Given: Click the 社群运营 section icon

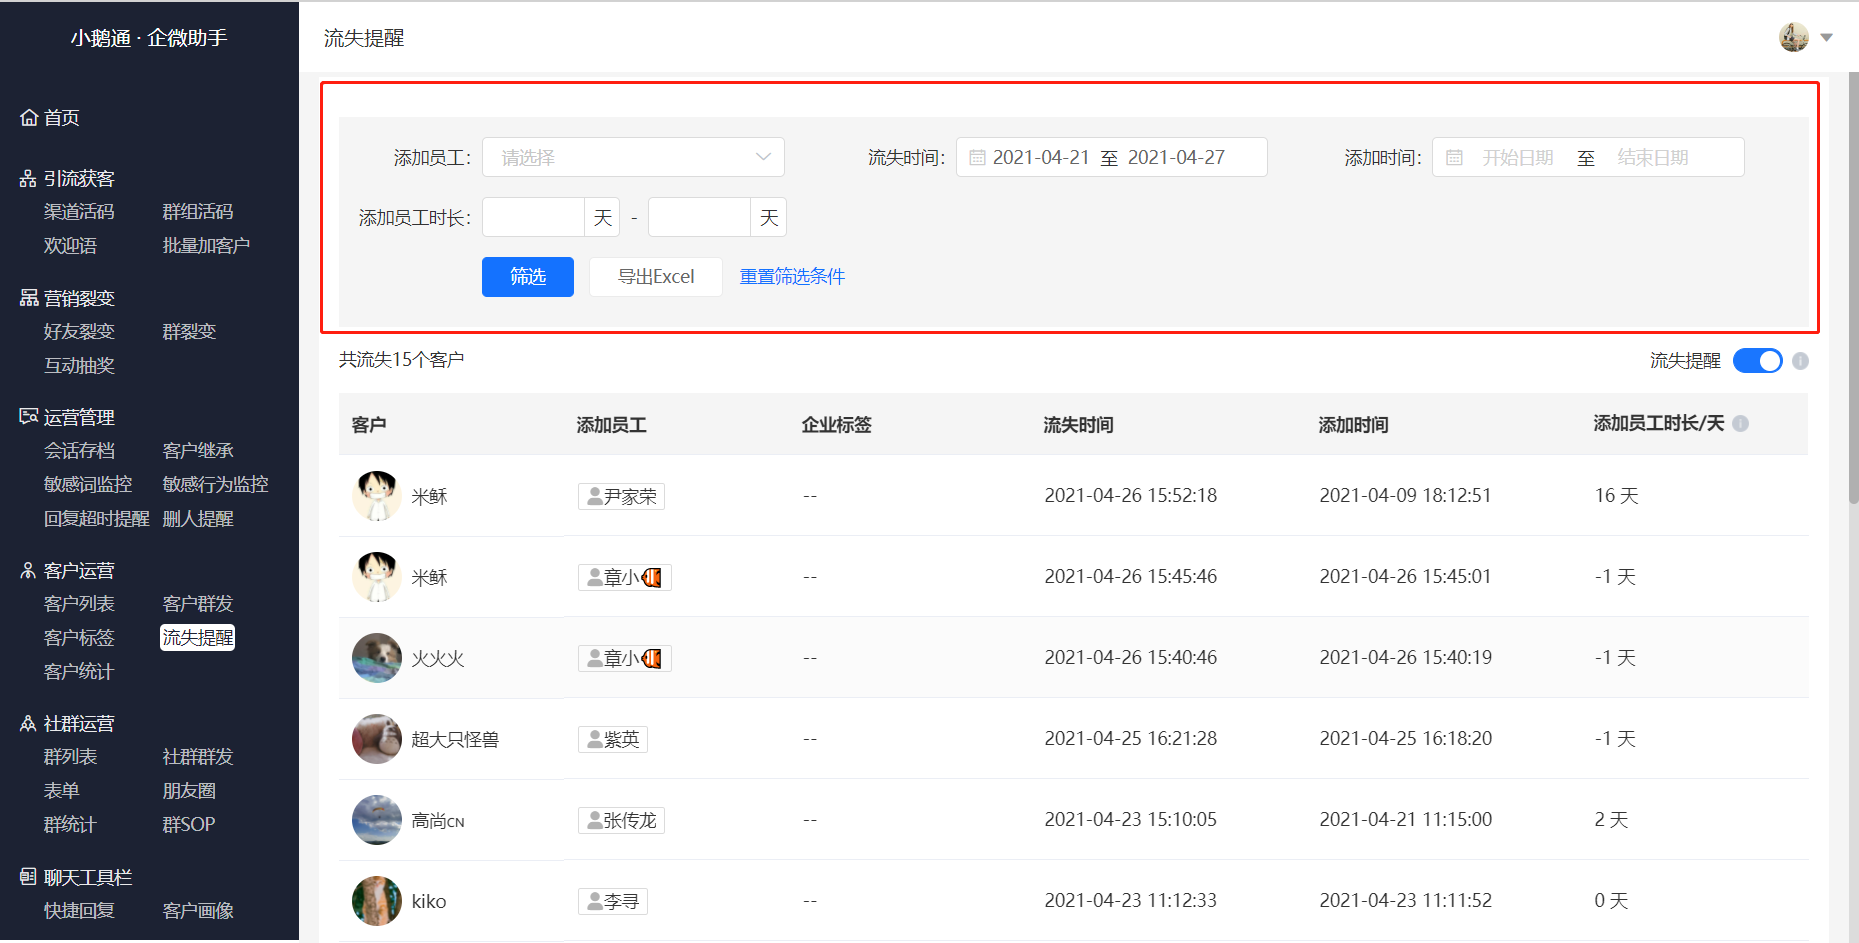Looking at the screenshot, I should 28,724.
